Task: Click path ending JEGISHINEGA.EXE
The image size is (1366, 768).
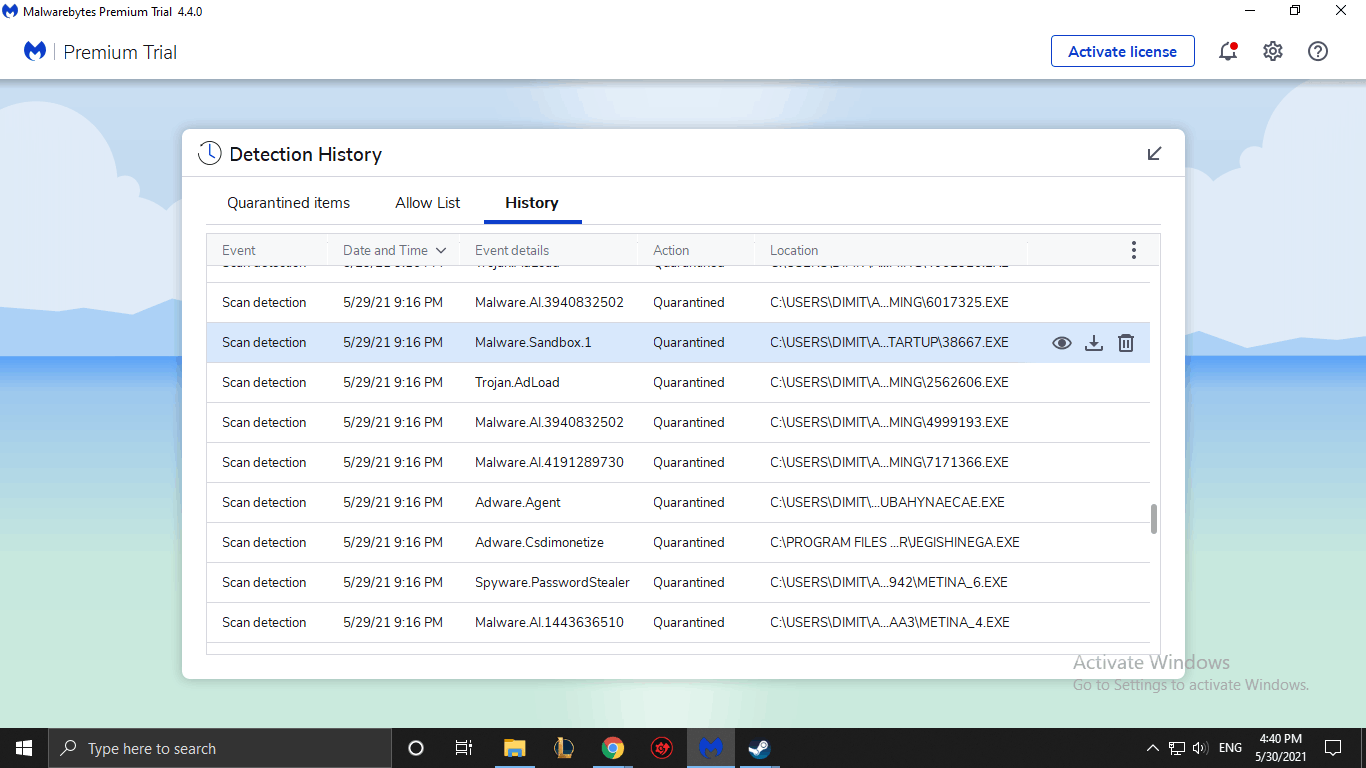Action: 895,542
